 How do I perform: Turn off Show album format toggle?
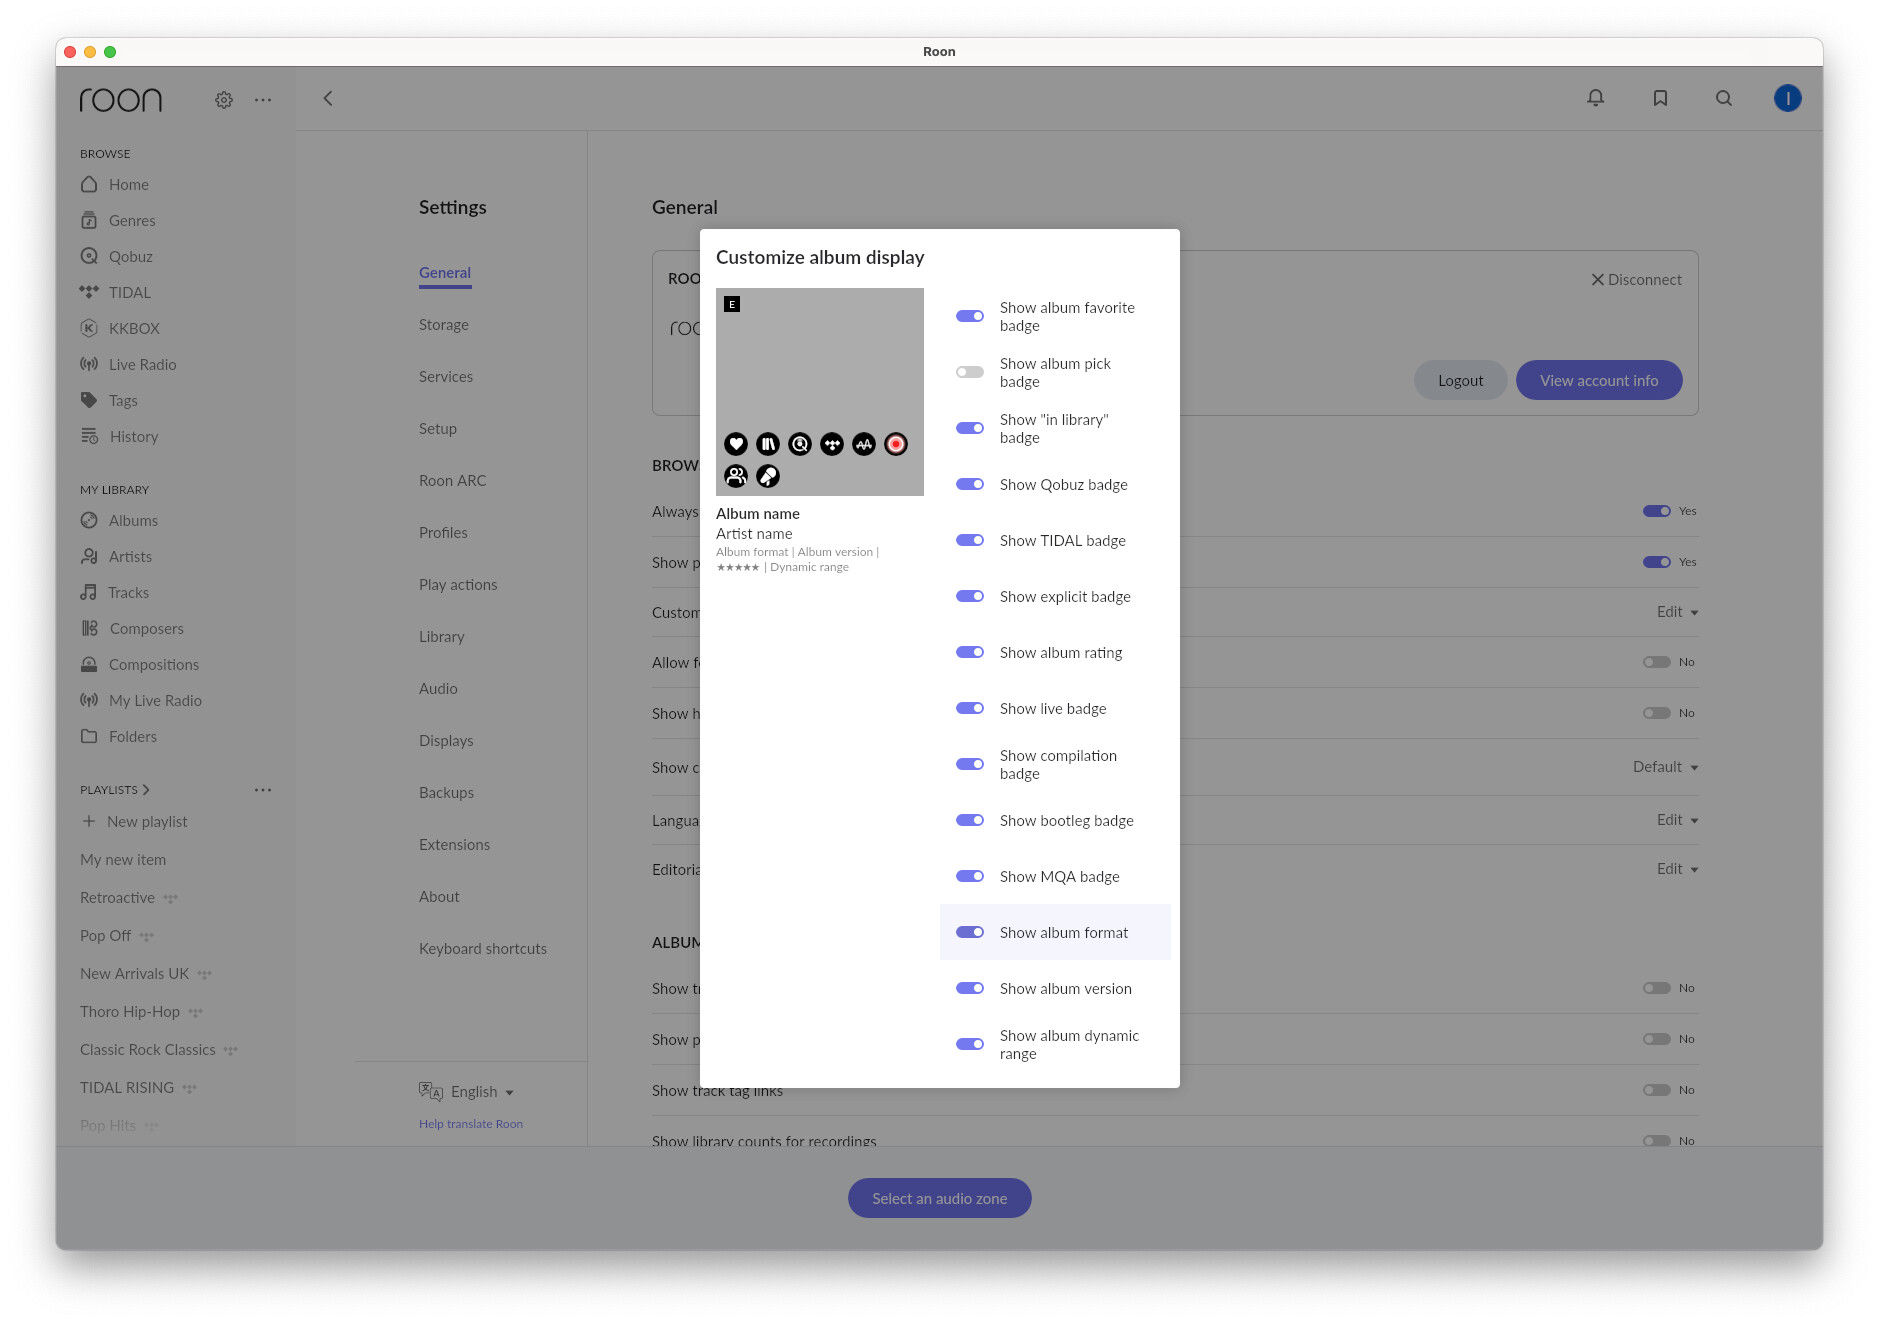[970, 932]
